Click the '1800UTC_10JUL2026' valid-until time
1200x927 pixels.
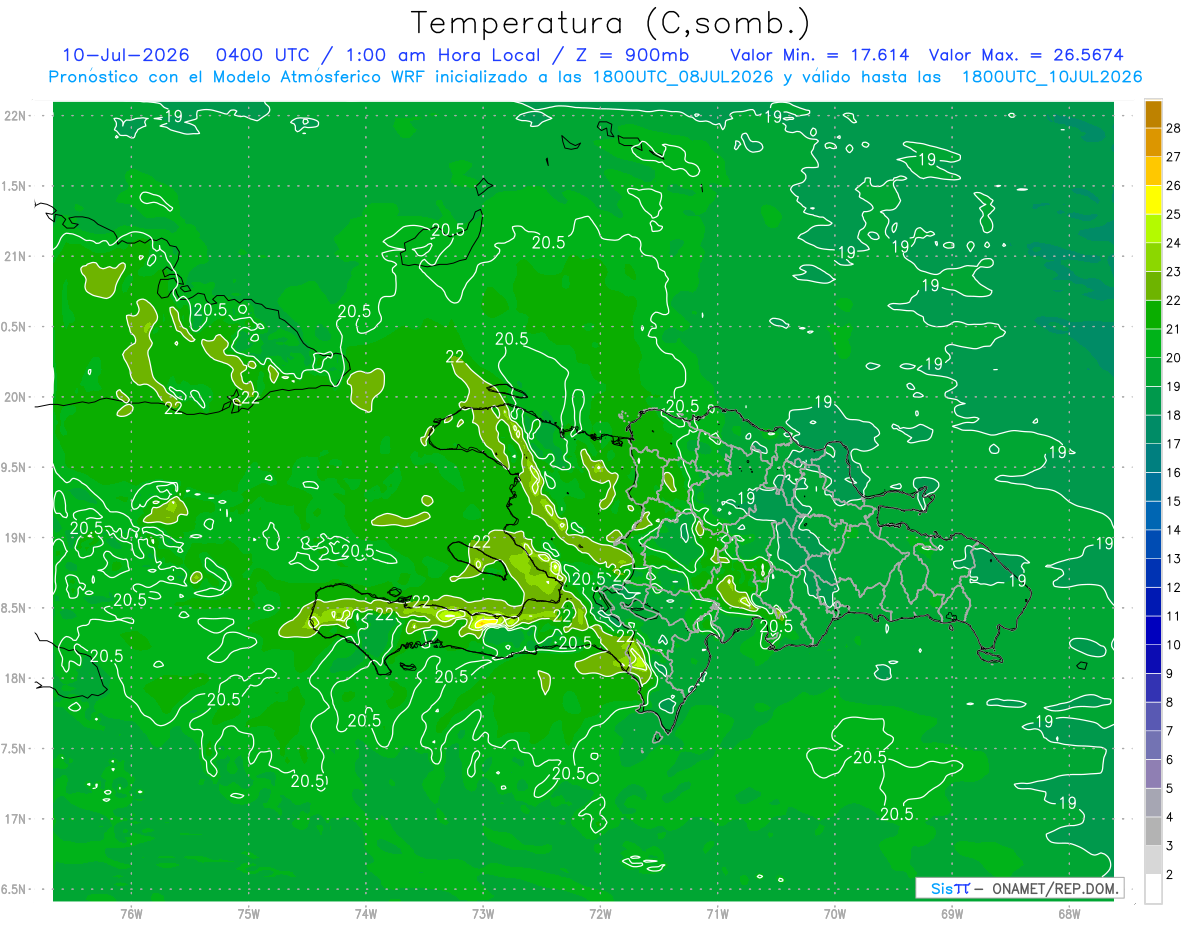click(x=1052, y=77)
